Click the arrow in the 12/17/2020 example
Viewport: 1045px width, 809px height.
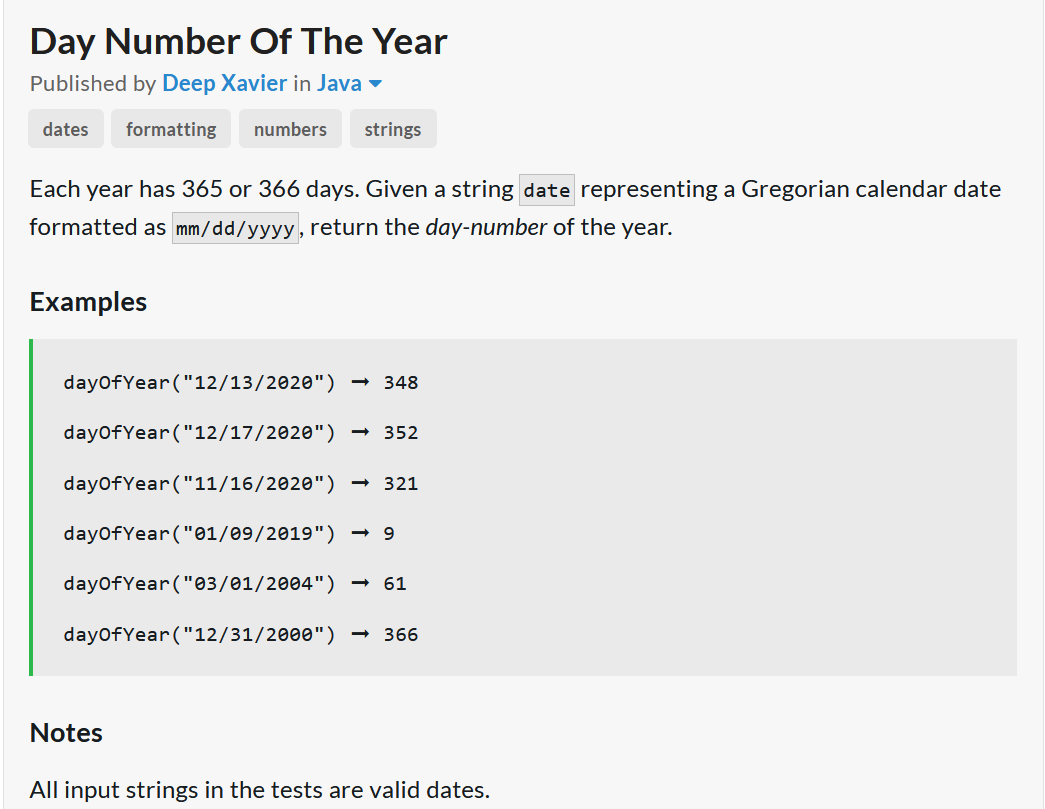point(360,433)
